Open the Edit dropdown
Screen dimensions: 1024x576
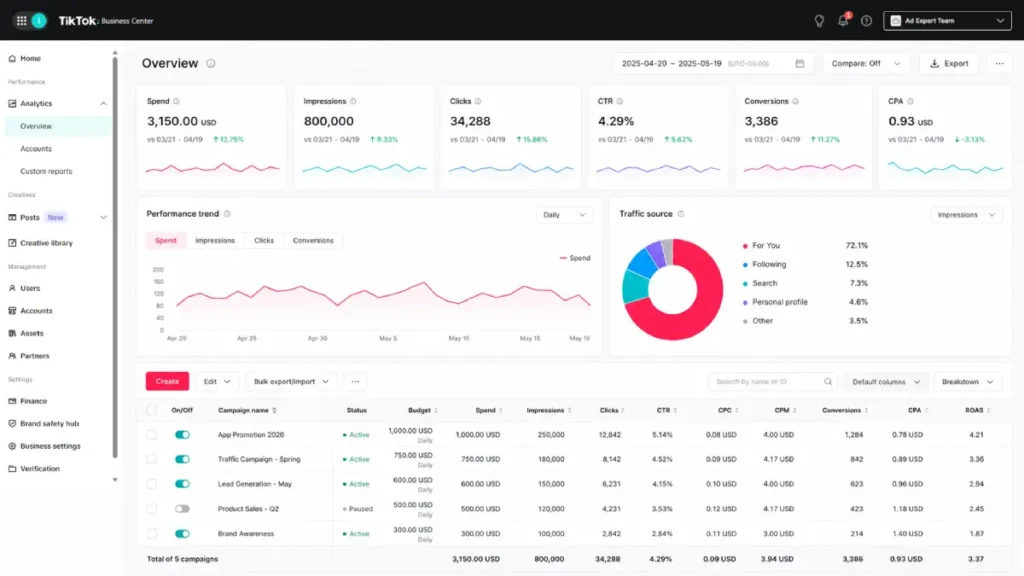click(x=217, y=381)
